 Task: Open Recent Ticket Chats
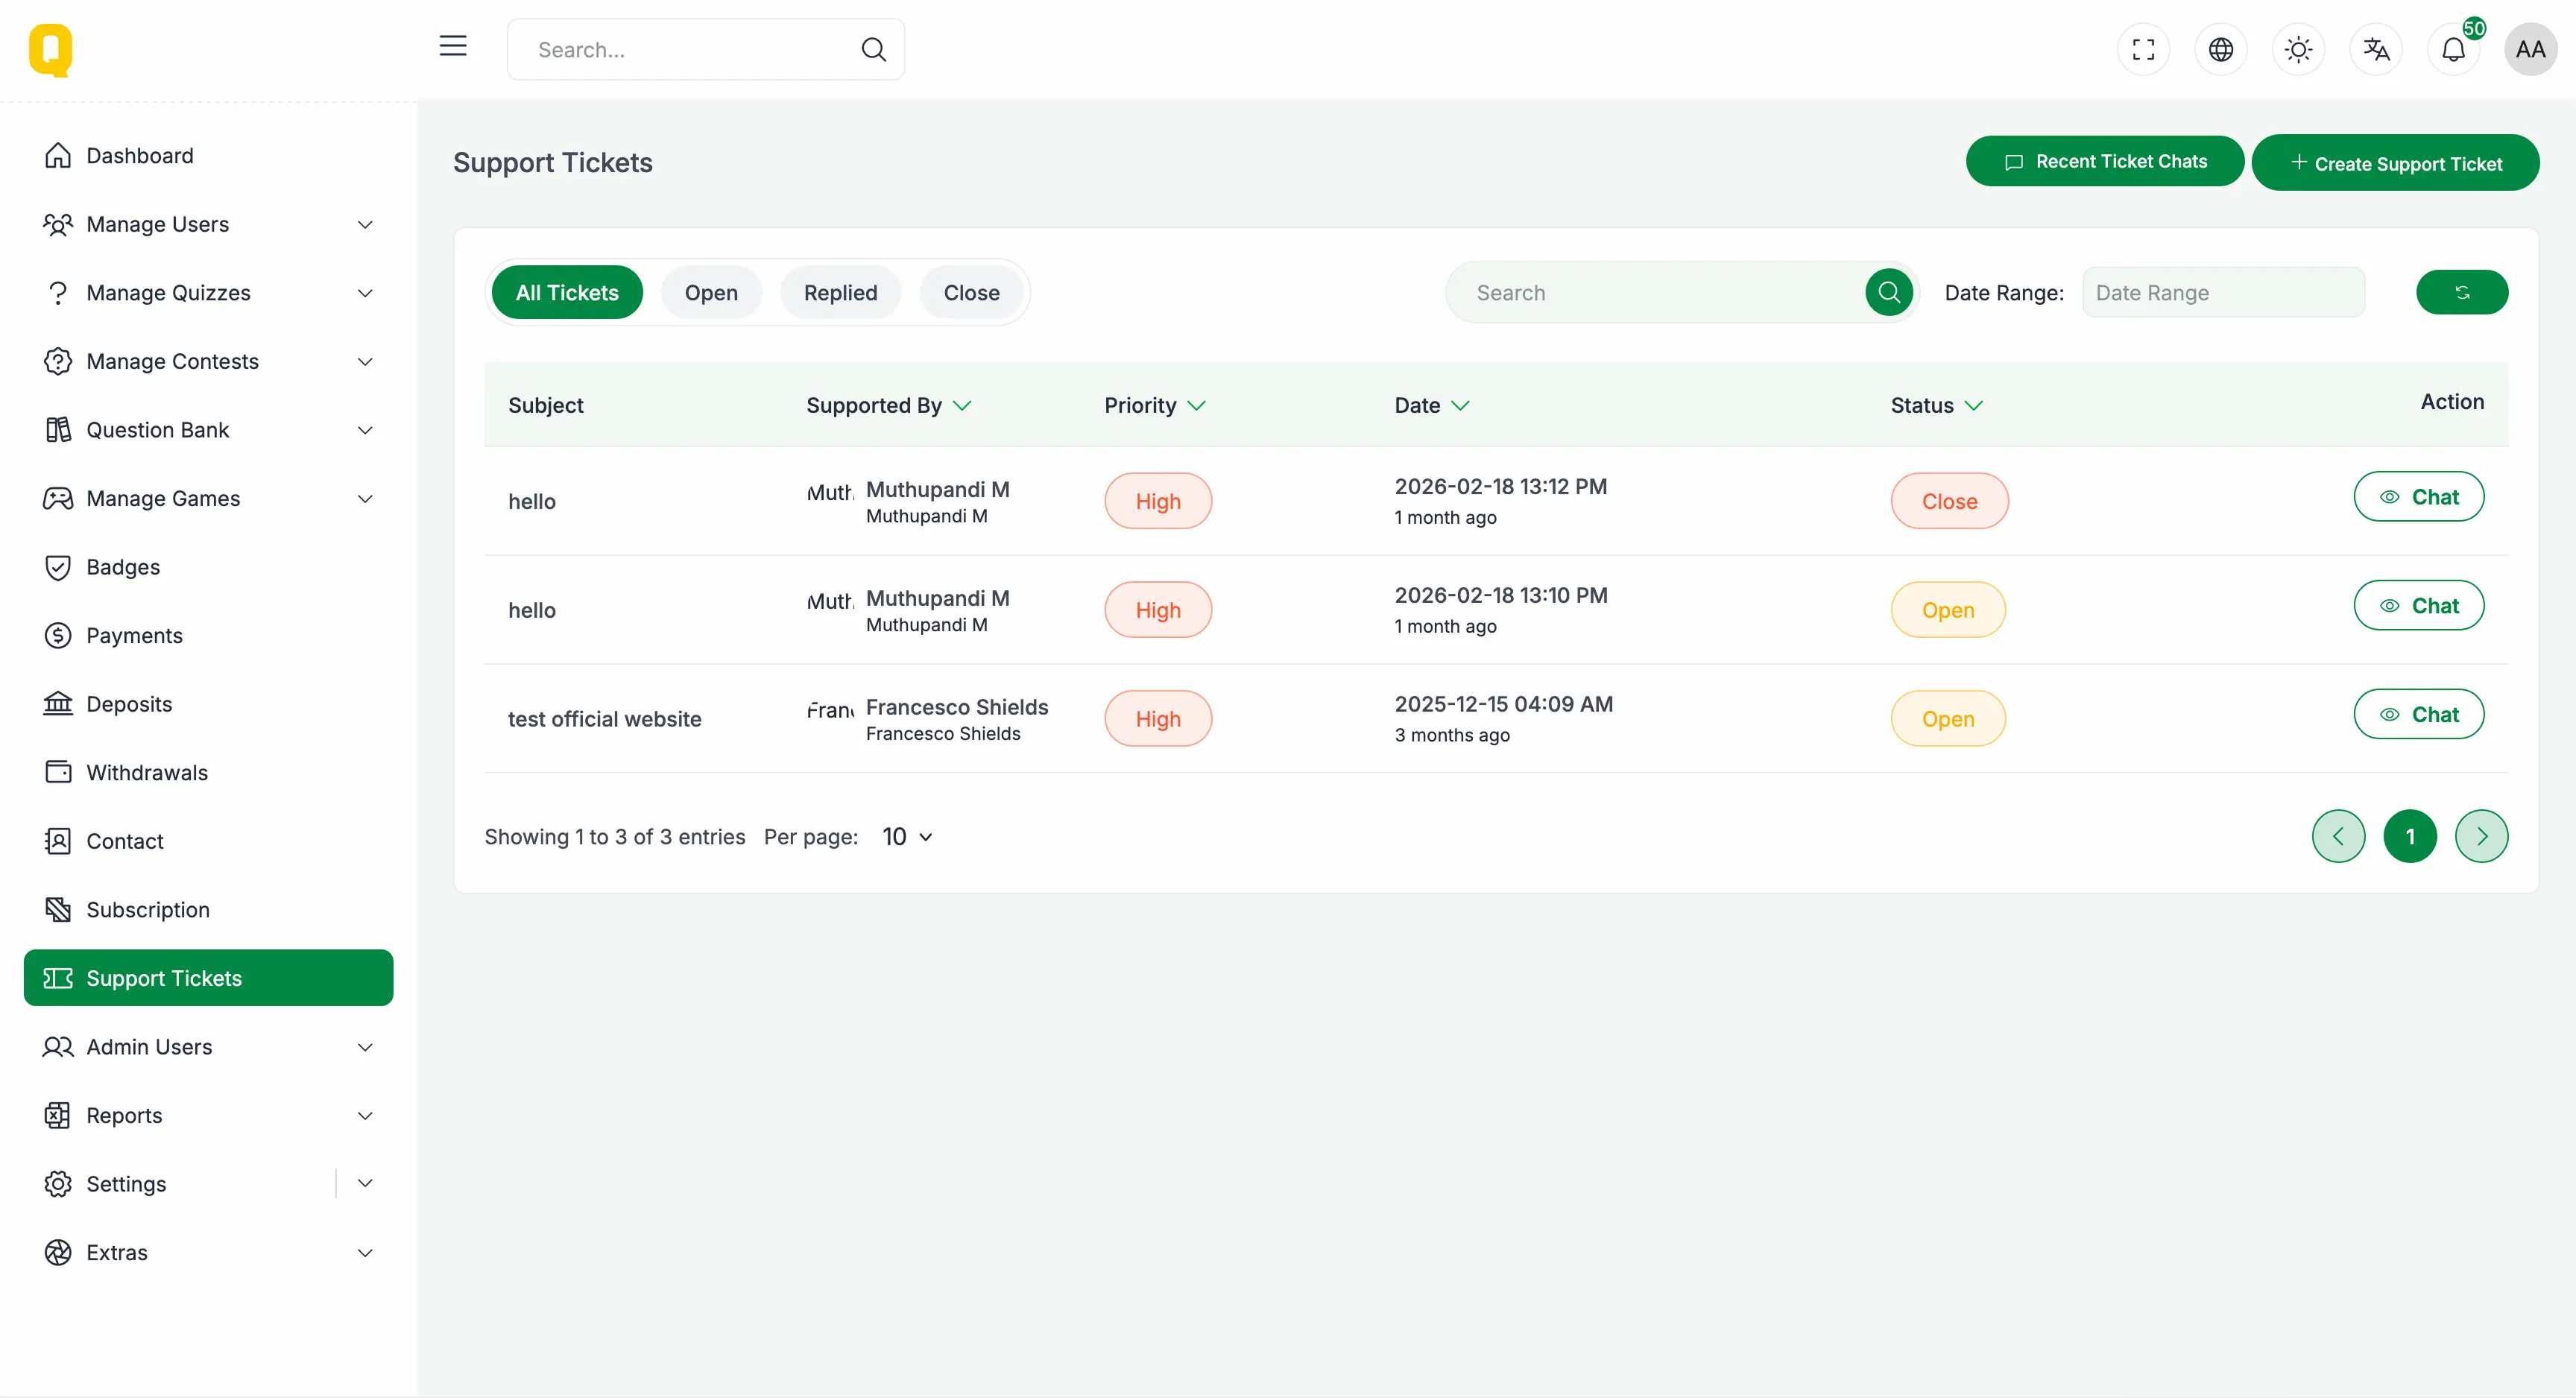(x=2104, y=162)
